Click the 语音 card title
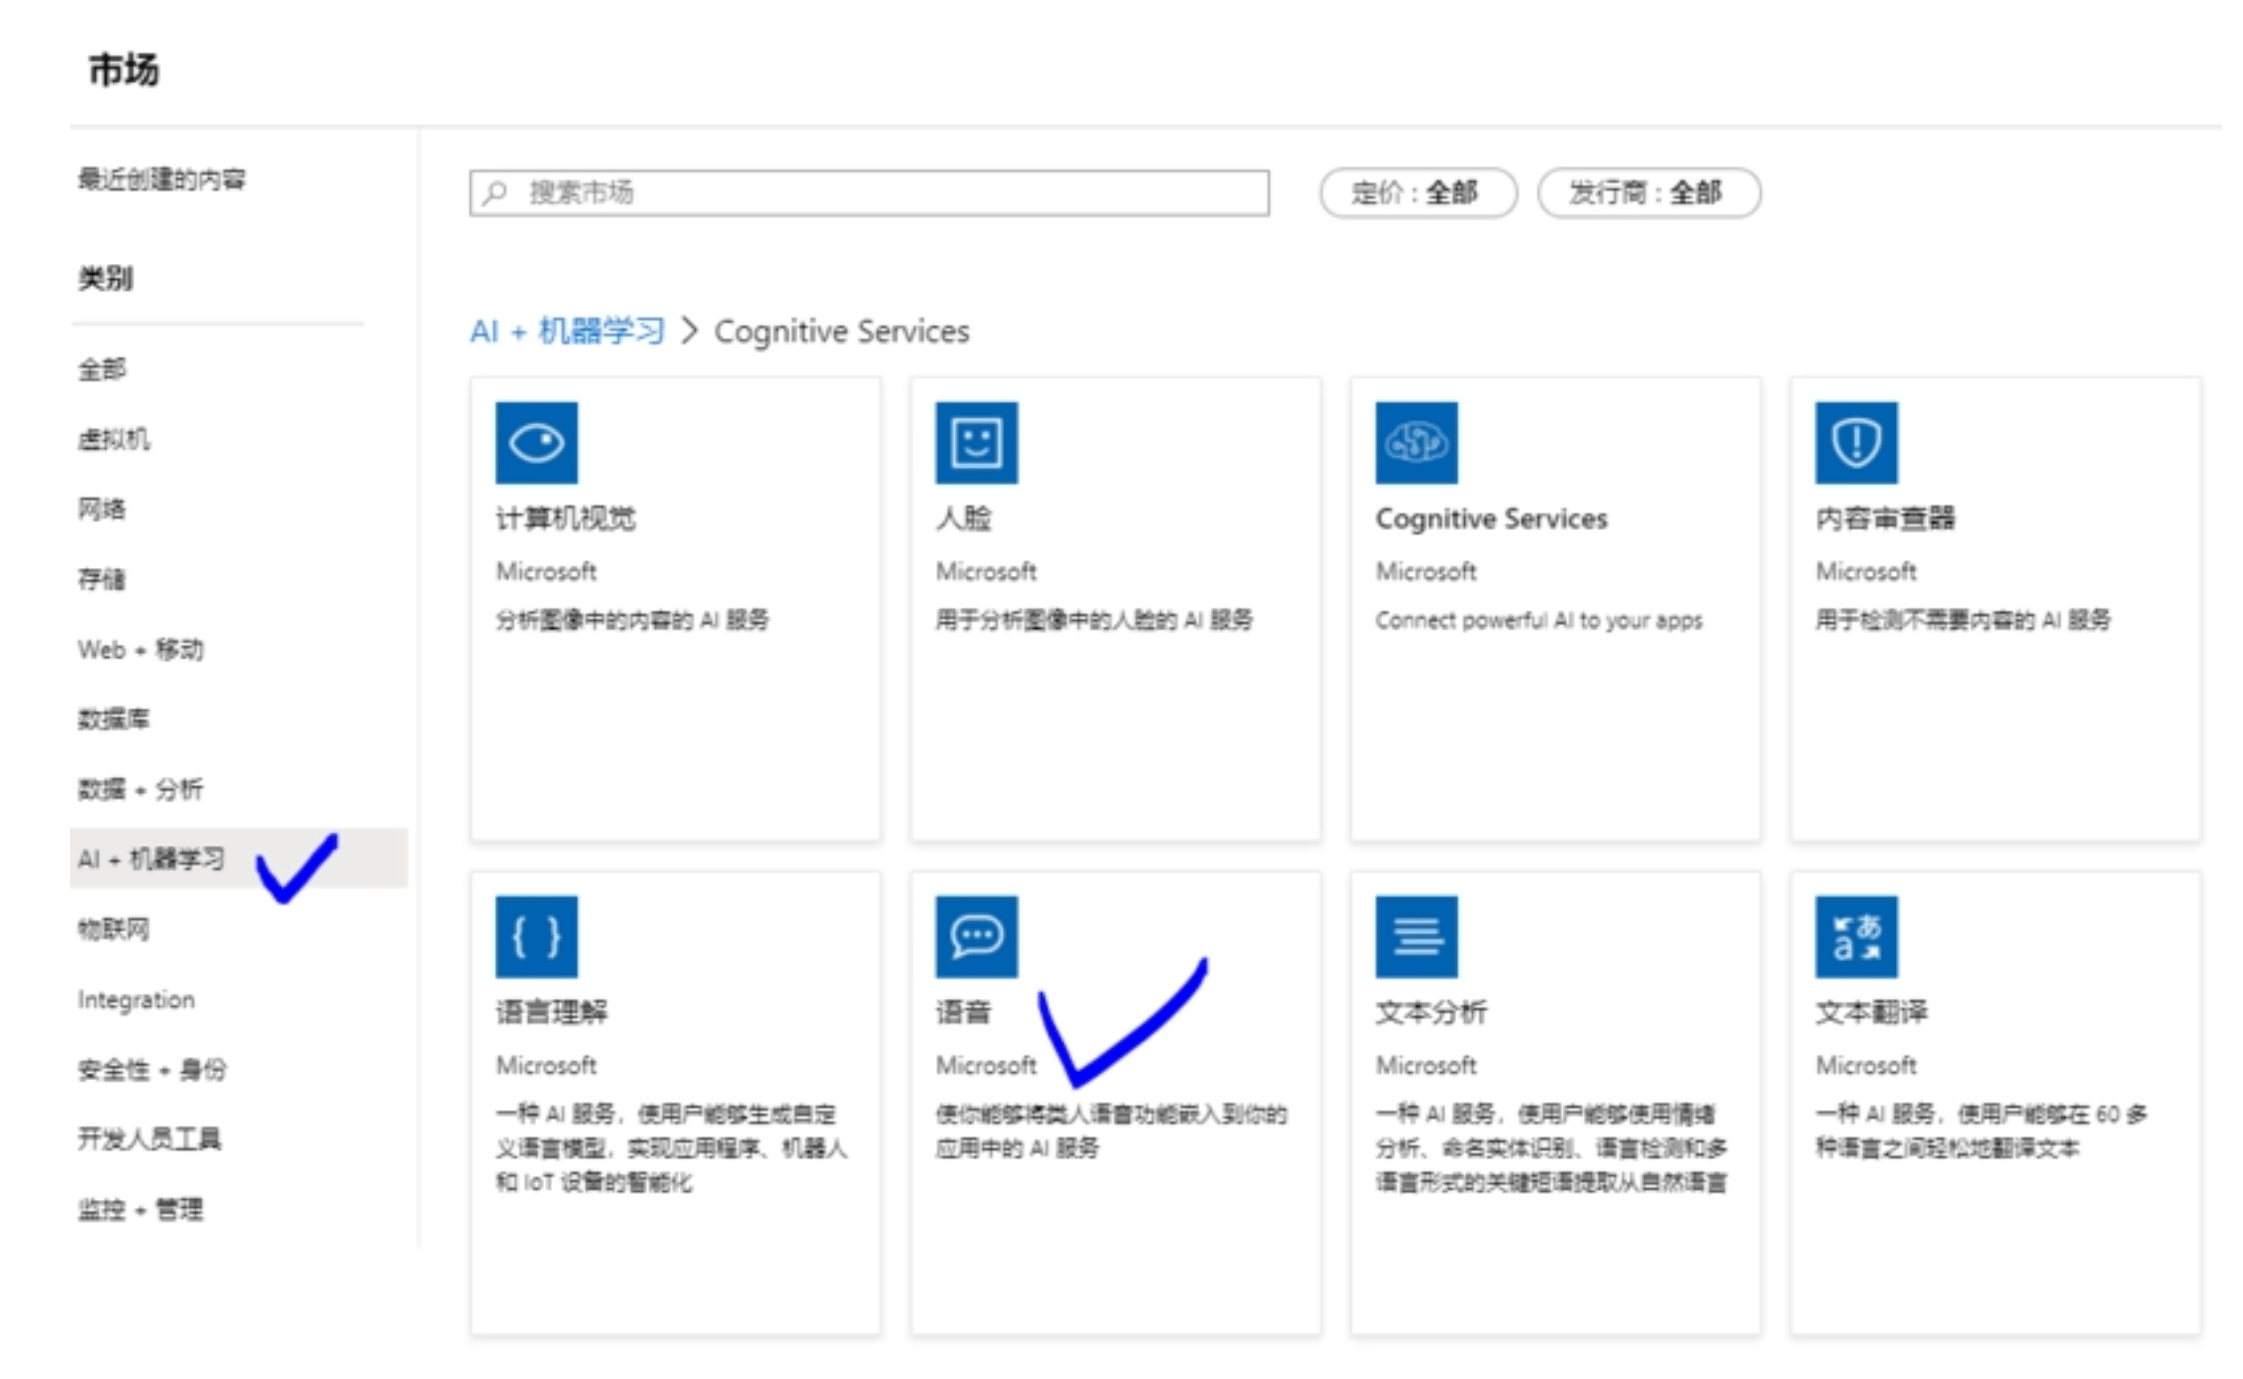The width and height of the screenshot is (2243, 1379). [964, 1011]
